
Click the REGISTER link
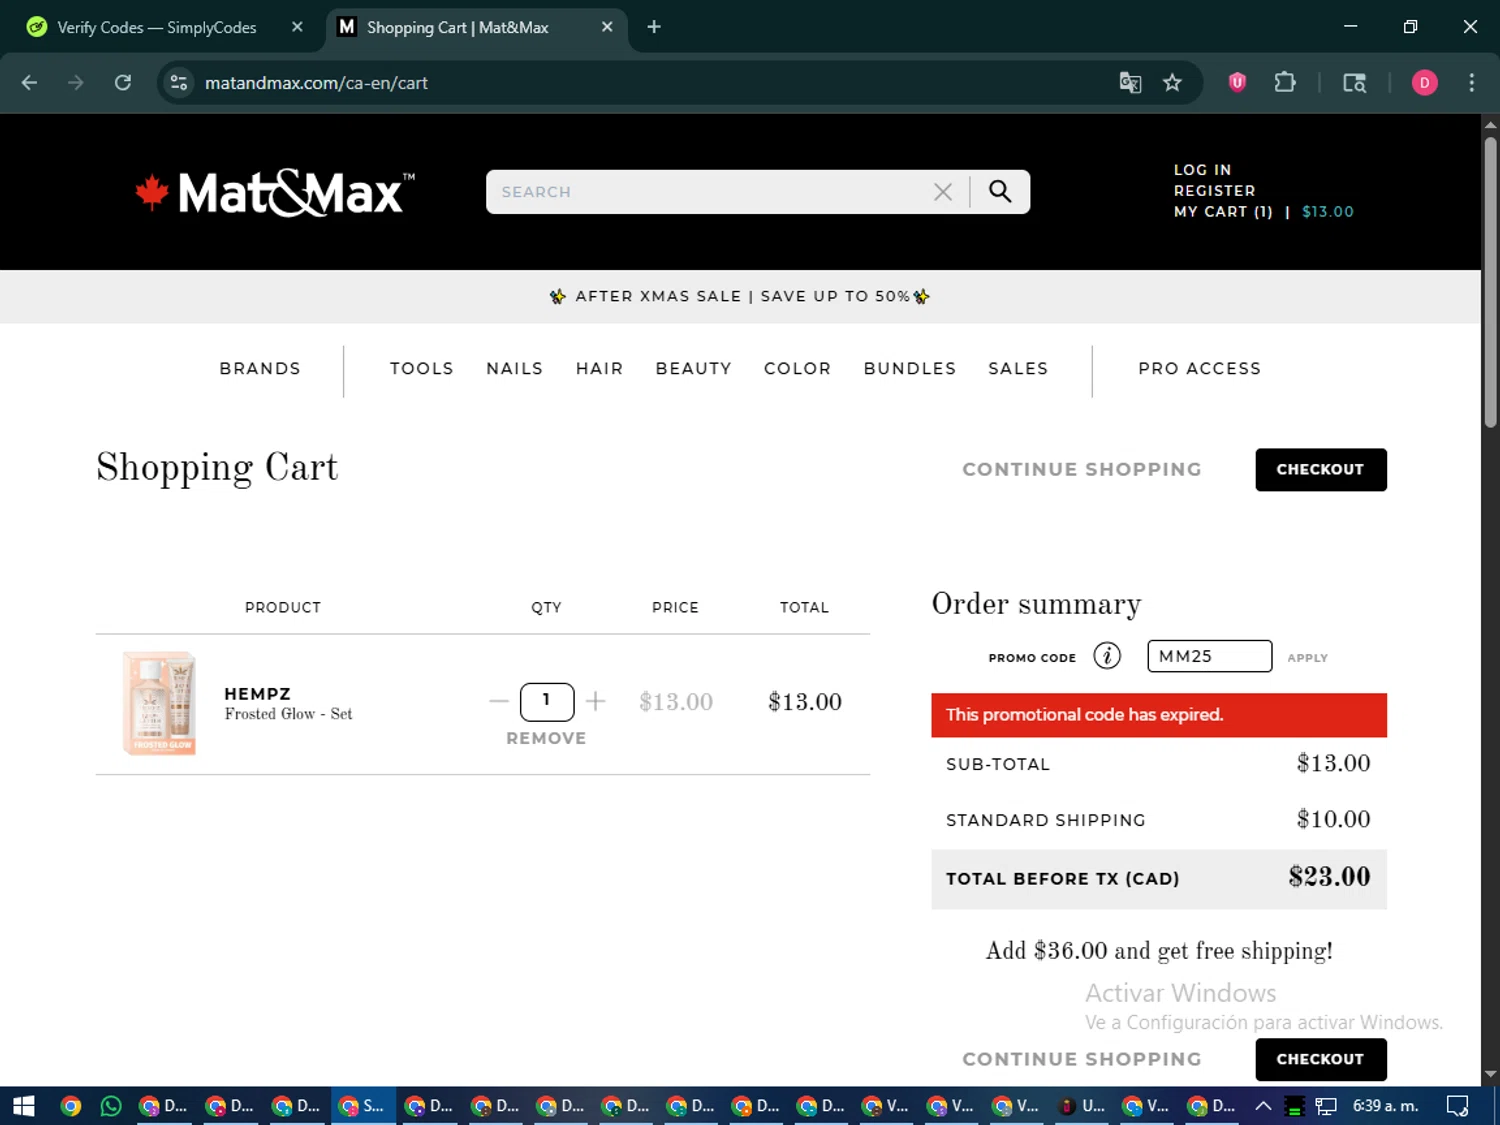[1215, 191]
